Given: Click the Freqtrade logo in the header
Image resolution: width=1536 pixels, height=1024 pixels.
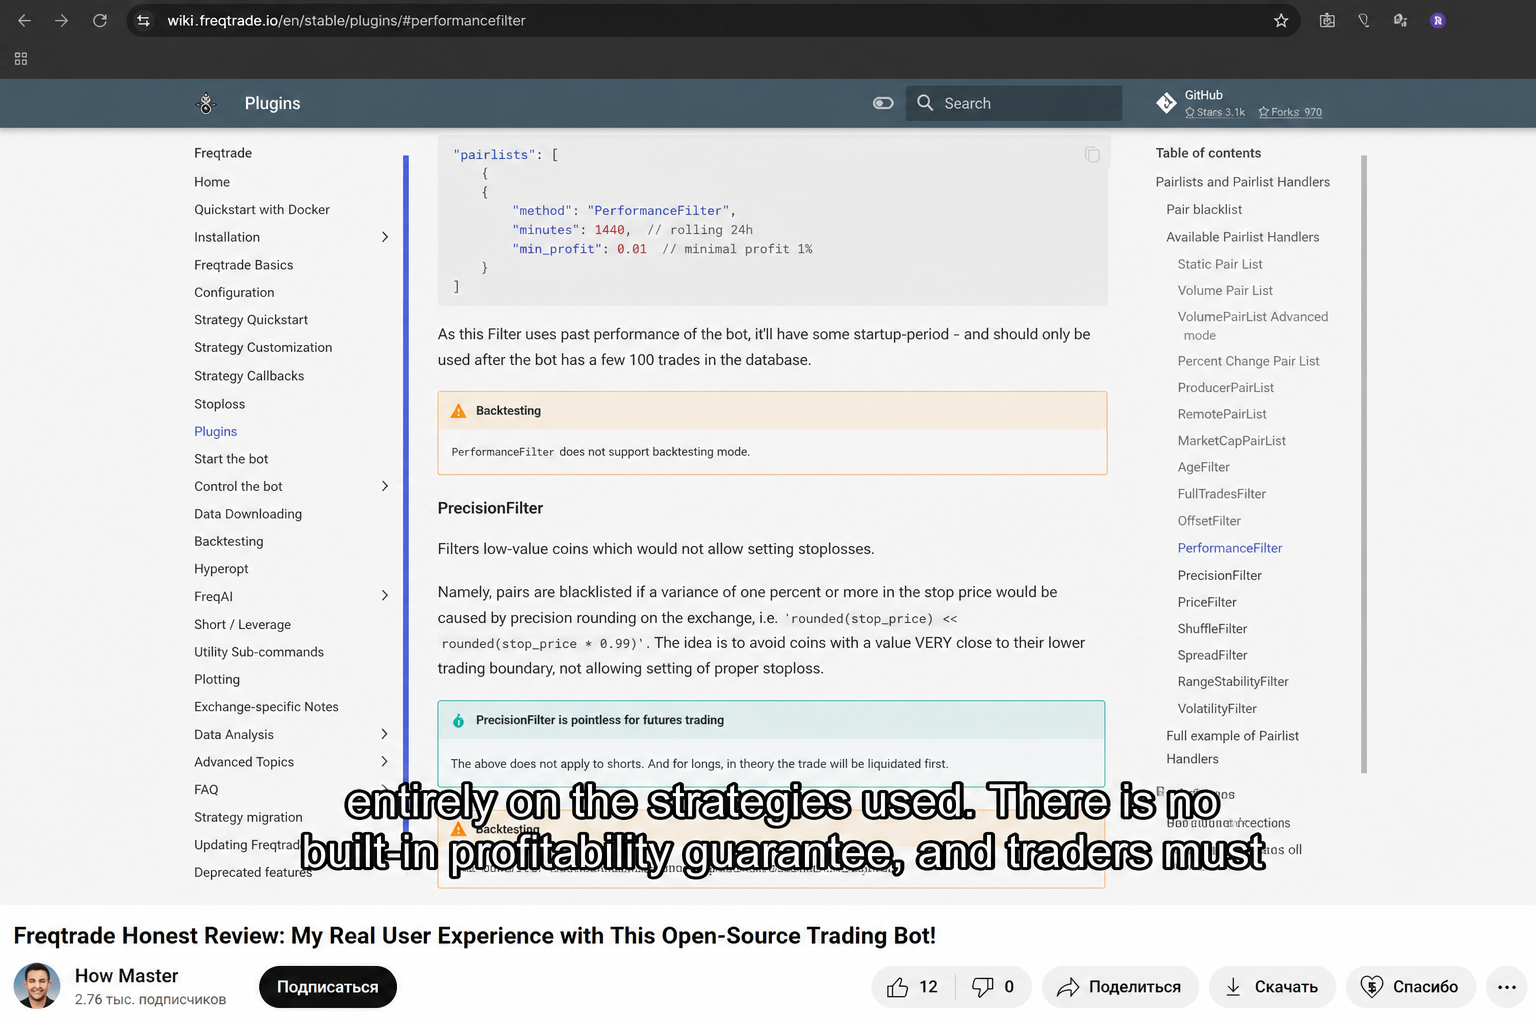Looking at the screenshot, I should tap(206, 103).
